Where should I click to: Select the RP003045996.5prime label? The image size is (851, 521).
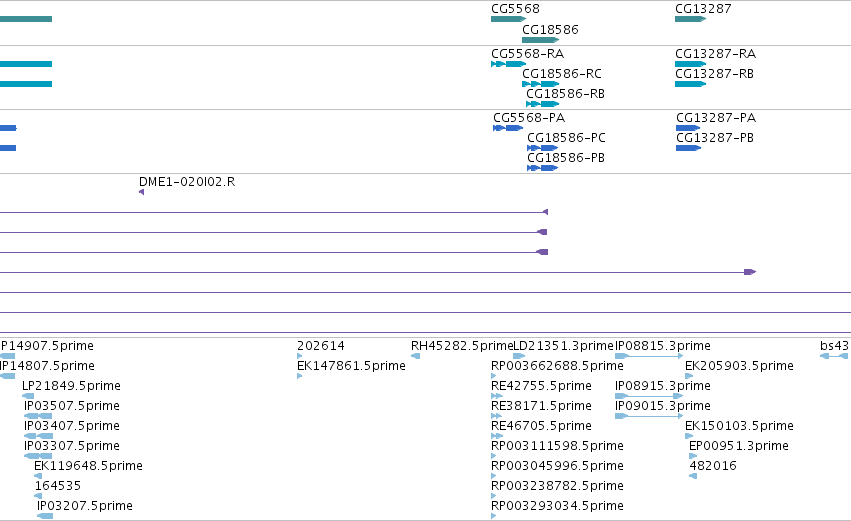click(x=557, y=466)
